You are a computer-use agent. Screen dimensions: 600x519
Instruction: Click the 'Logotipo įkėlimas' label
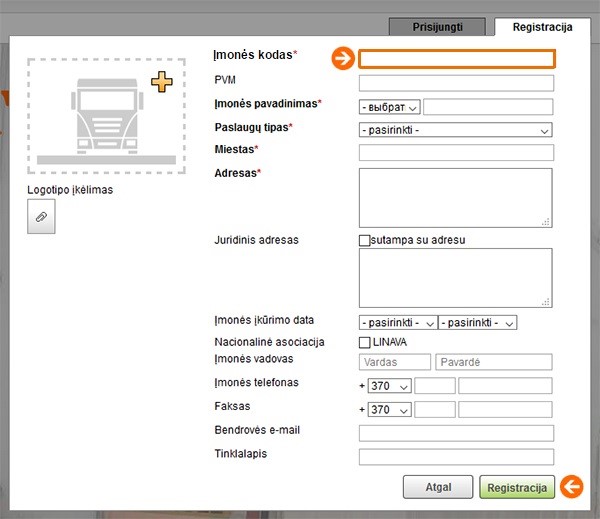[x=70, y=190]
